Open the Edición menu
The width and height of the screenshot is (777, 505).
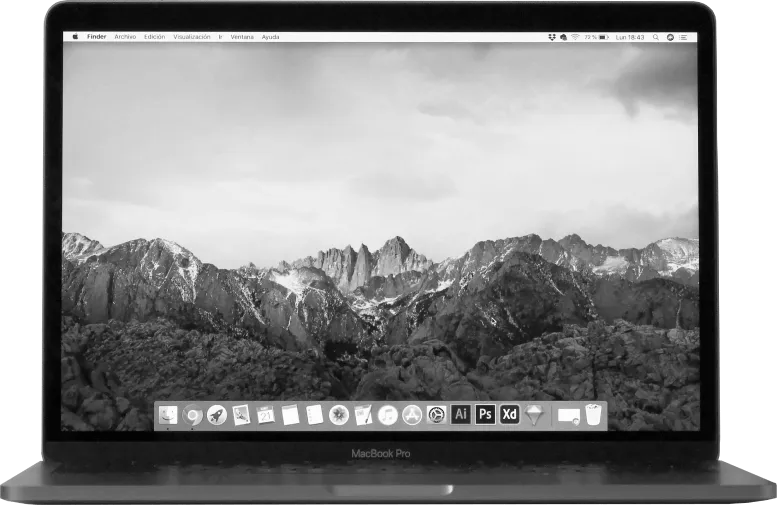pyautogui.click(x=154, y=37)
